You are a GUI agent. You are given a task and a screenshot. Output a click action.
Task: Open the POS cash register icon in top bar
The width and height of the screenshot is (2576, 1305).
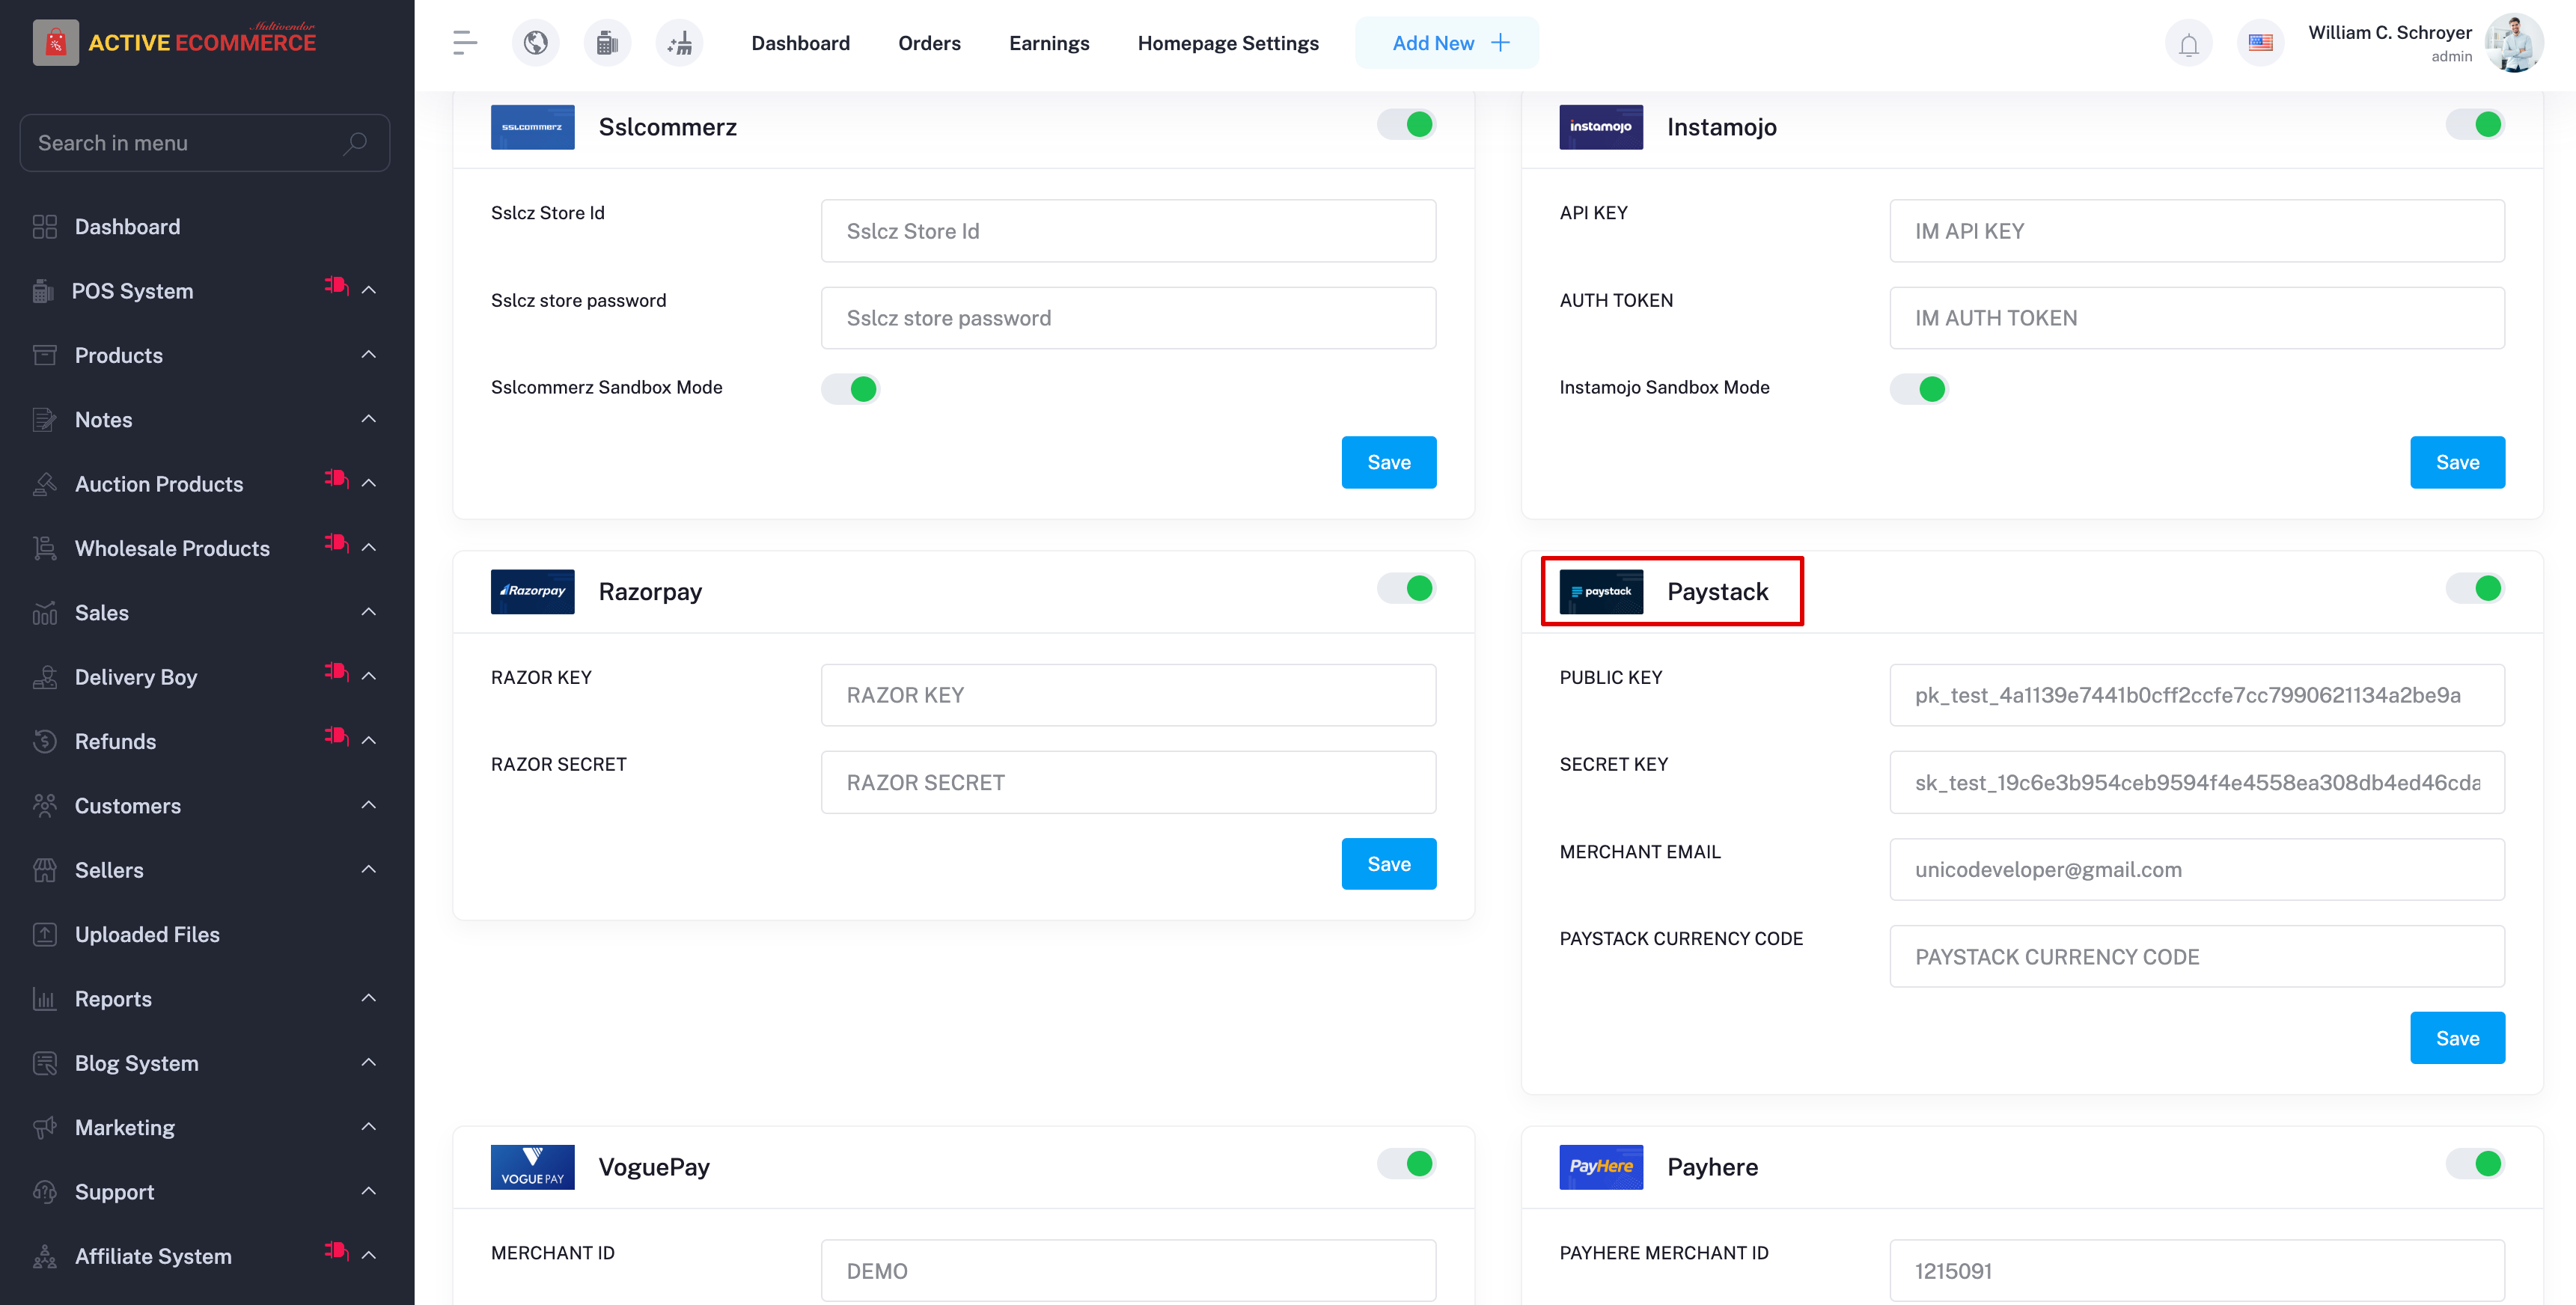[607, 43]
